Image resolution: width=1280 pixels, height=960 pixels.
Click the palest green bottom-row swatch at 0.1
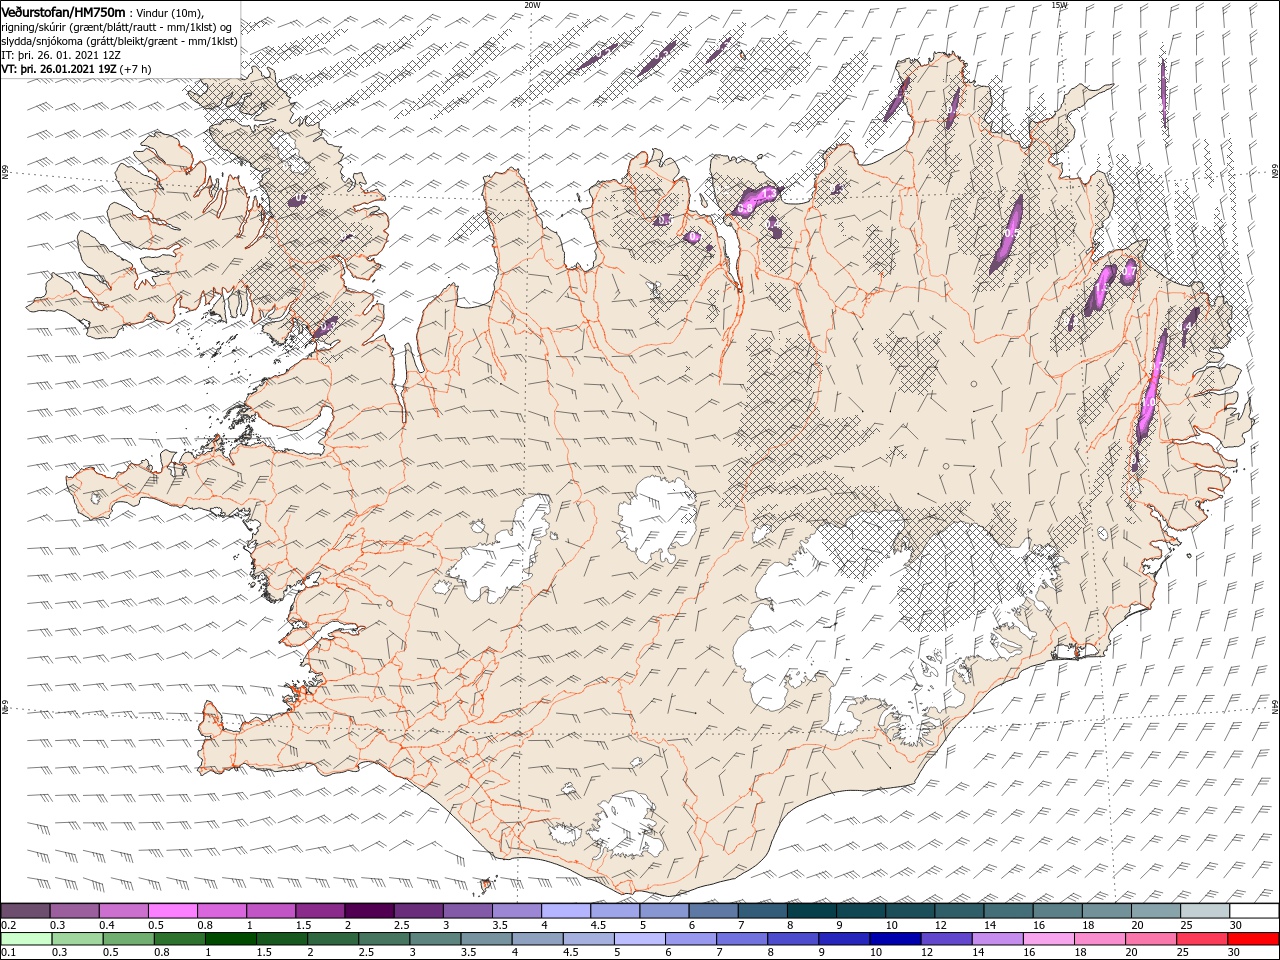25,939
